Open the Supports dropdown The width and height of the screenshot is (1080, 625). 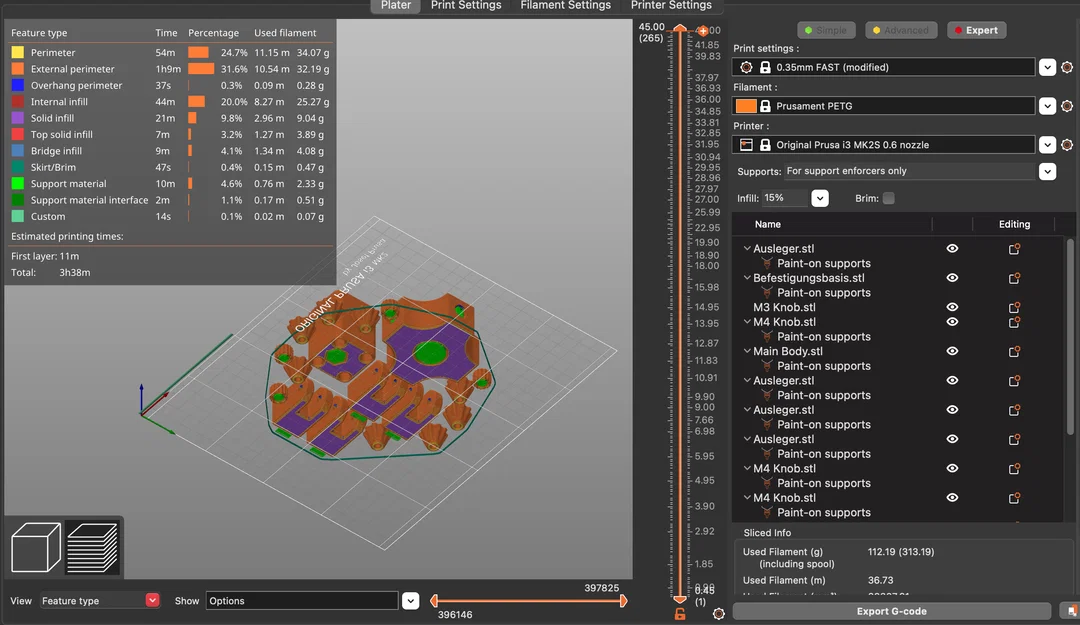pos(1047,171)
